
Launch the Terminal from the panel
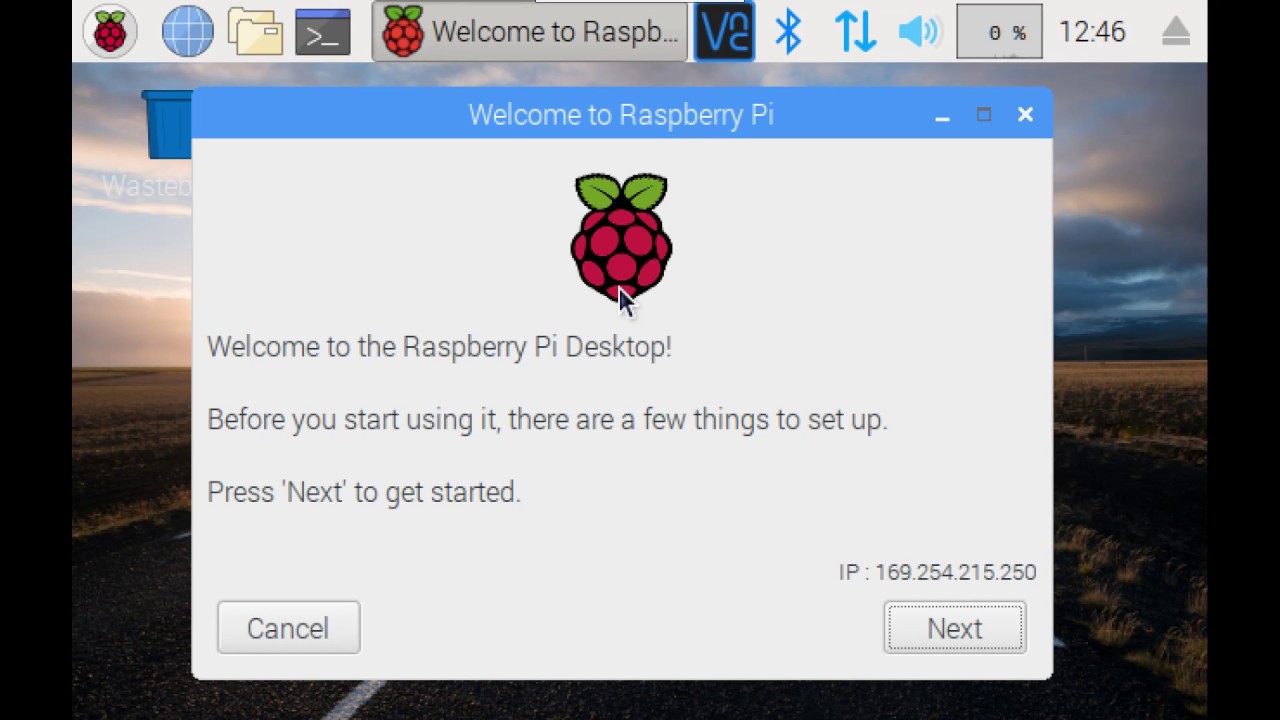(323, 32)
